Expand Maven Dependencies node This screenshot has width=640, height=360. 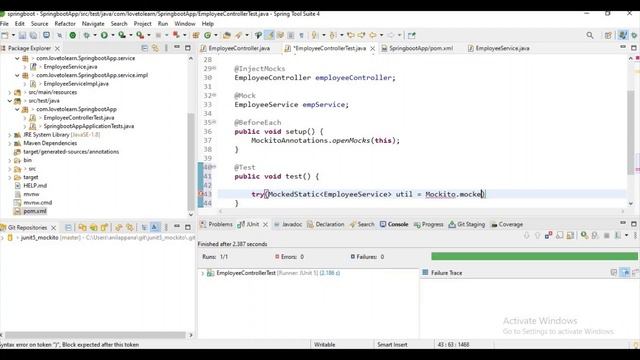click(x=9, y=143)
